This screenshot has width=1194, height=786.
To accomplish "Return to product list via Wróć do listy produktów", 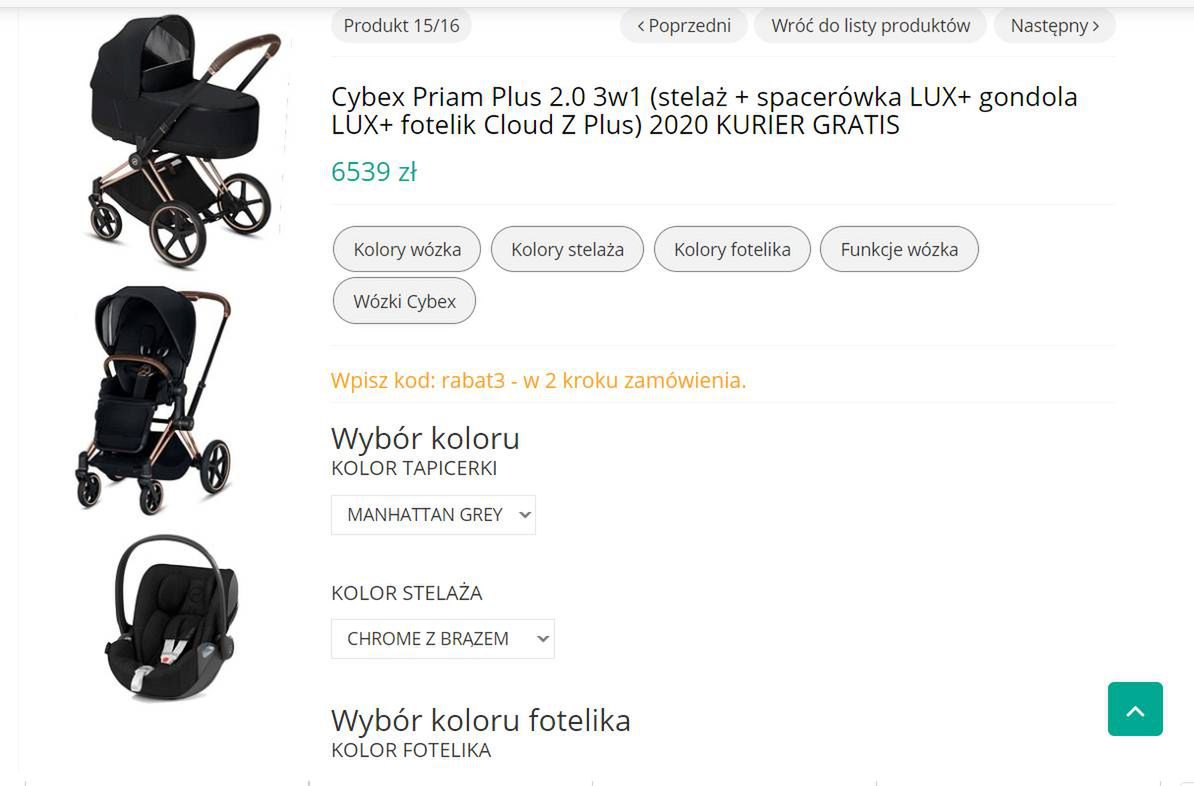I will (870, 26).
